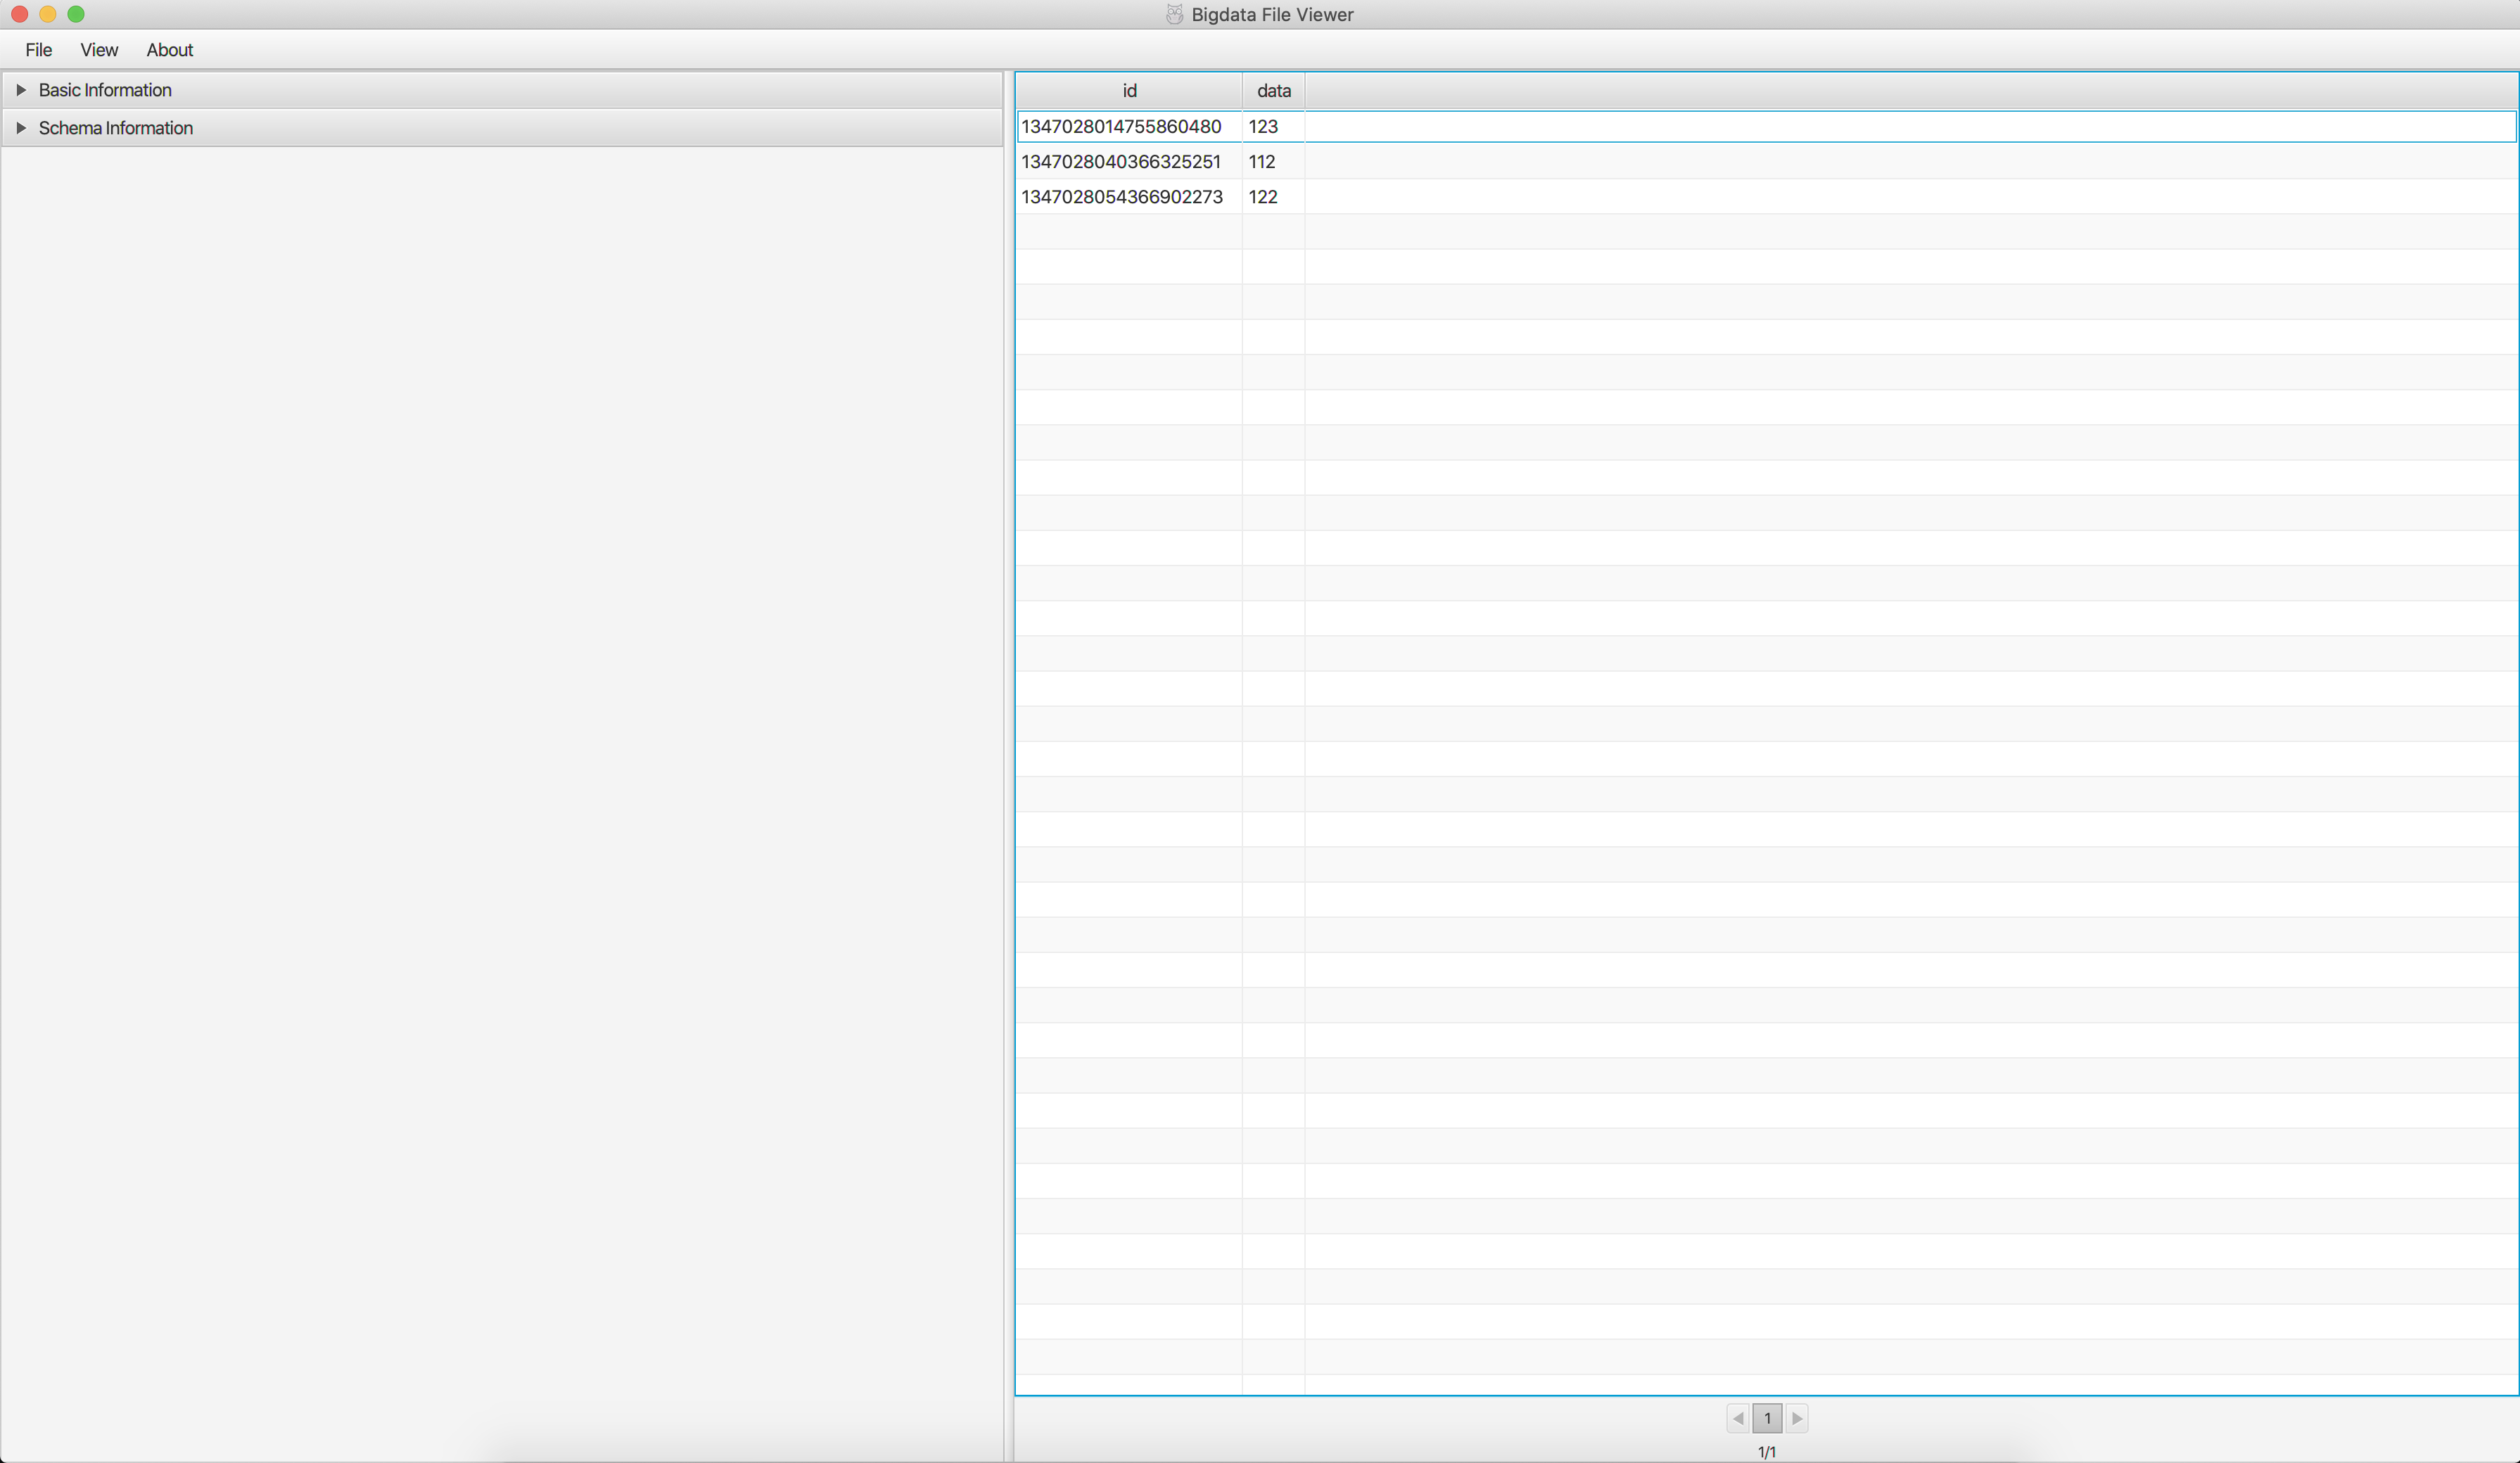Sort by the data column header
2520x1463 pixels.
(x=1273, y=91)
